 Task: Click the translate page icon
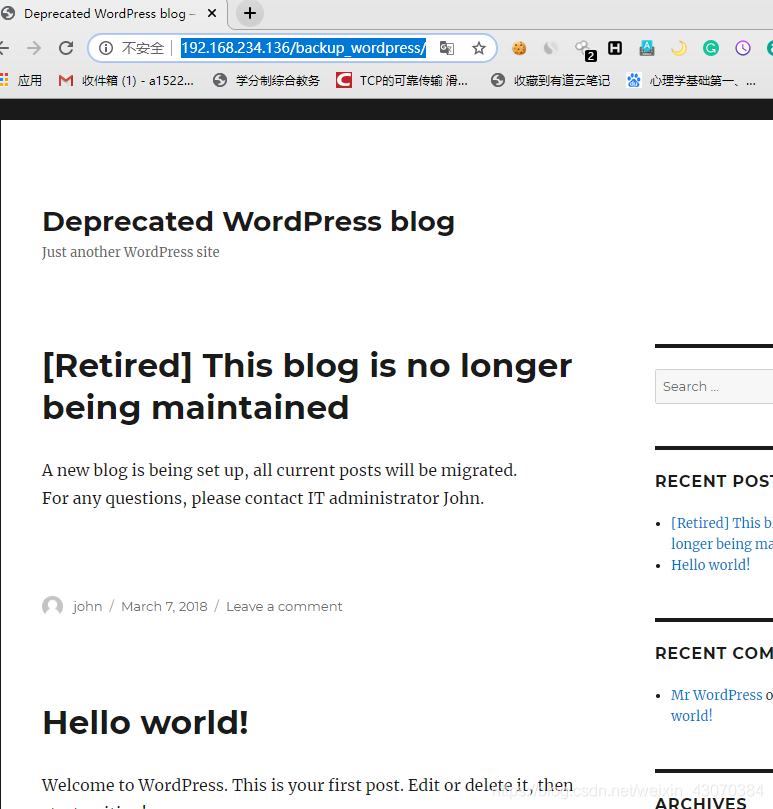[x=447, y=48]
